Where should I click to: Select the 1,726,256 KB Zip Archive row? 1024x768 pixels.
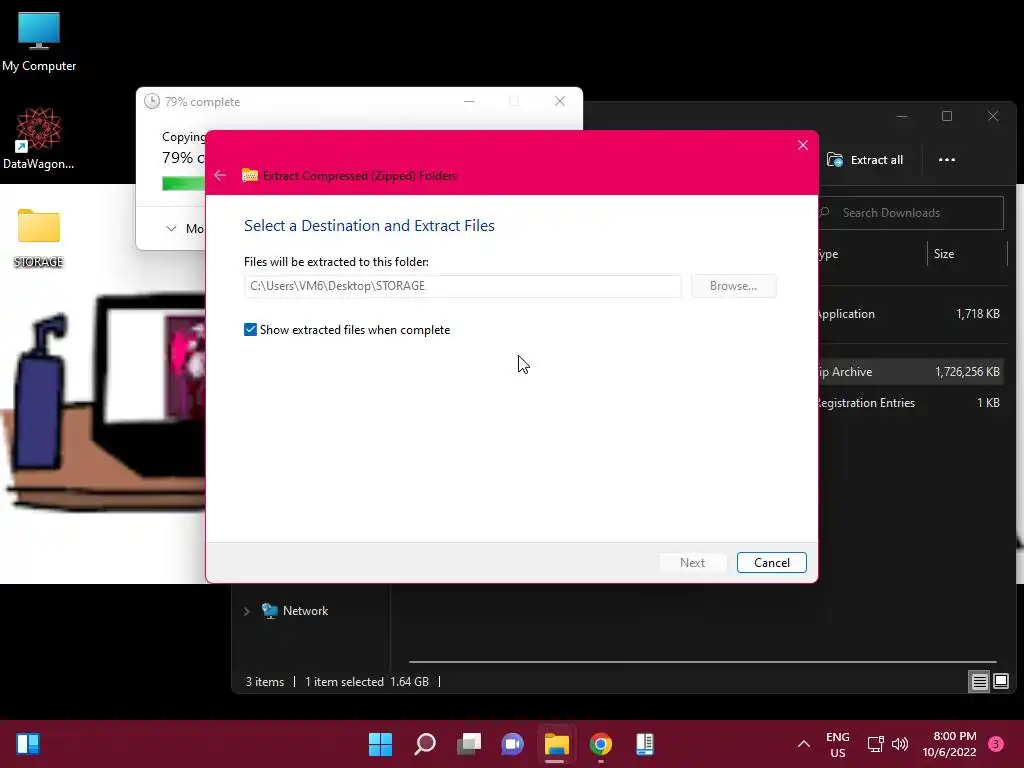tap(911, 372)
